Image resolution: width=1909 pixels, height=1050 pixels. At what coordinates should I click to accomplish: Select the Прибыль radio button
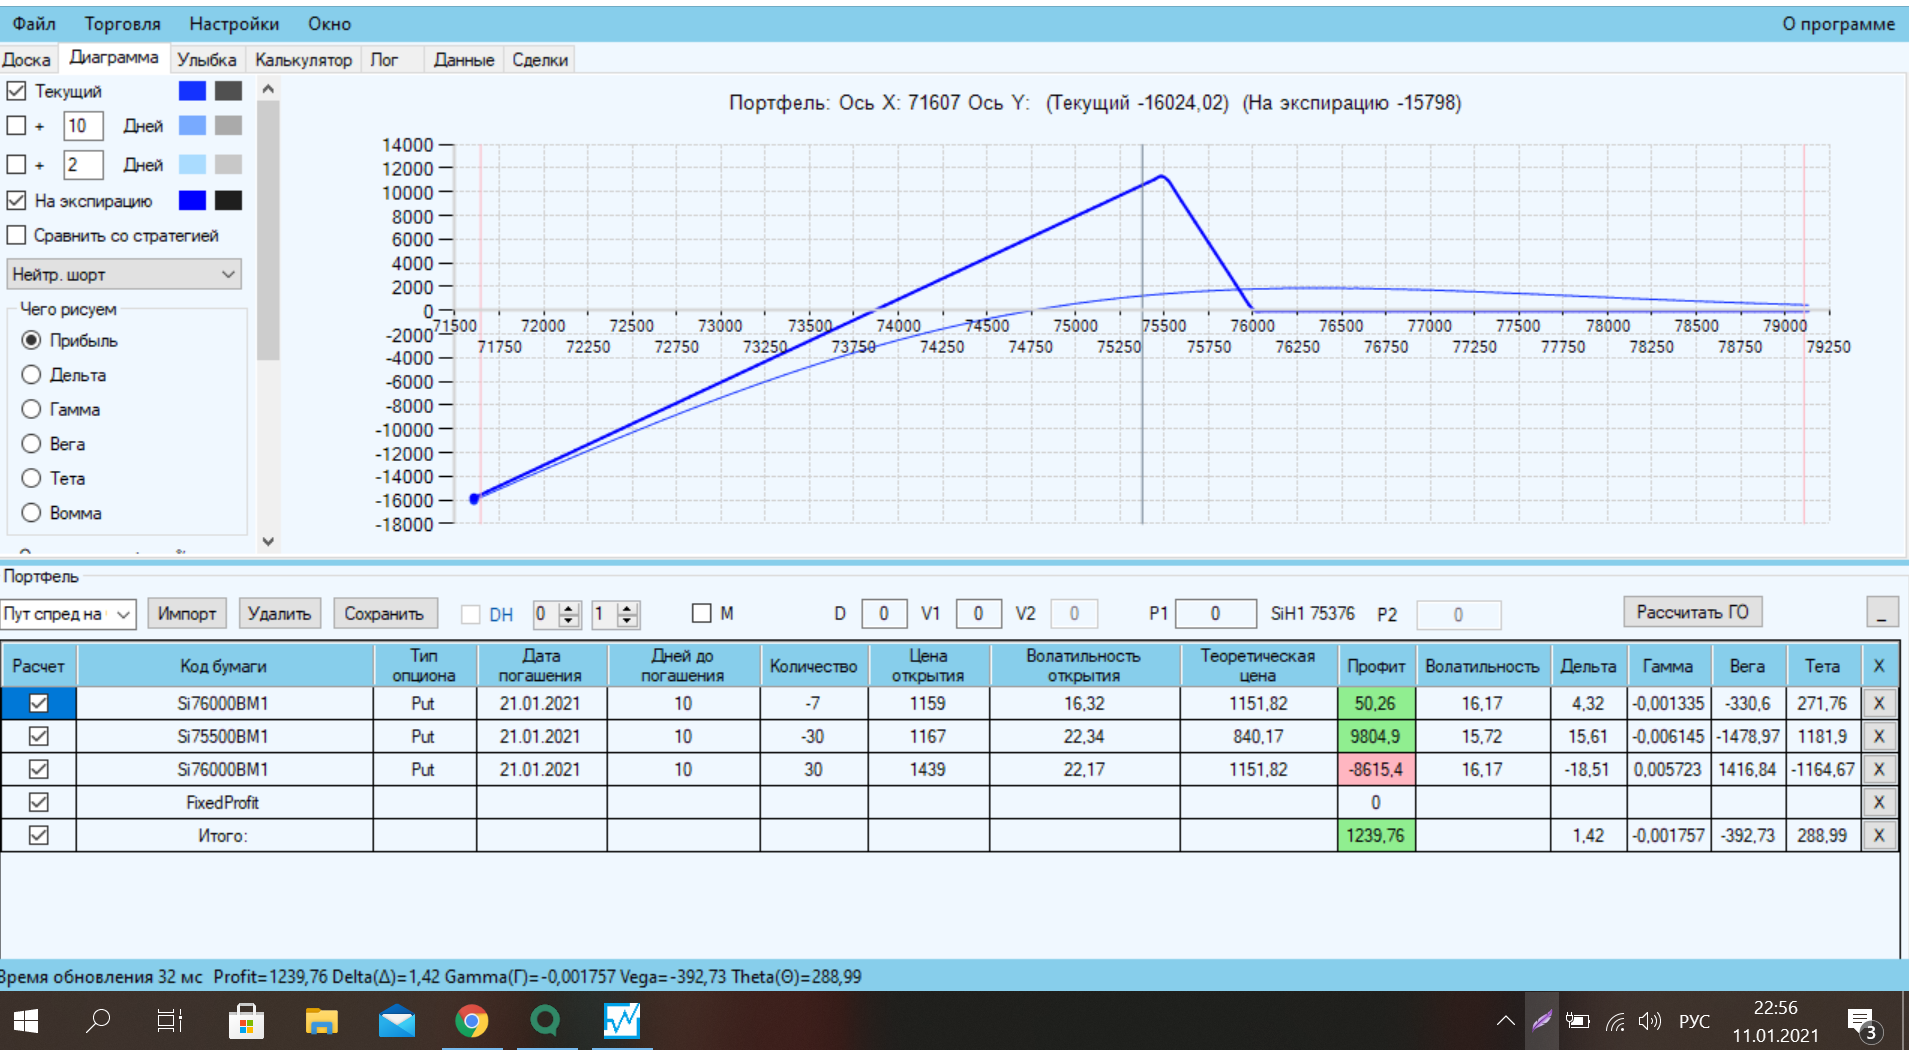31,341
